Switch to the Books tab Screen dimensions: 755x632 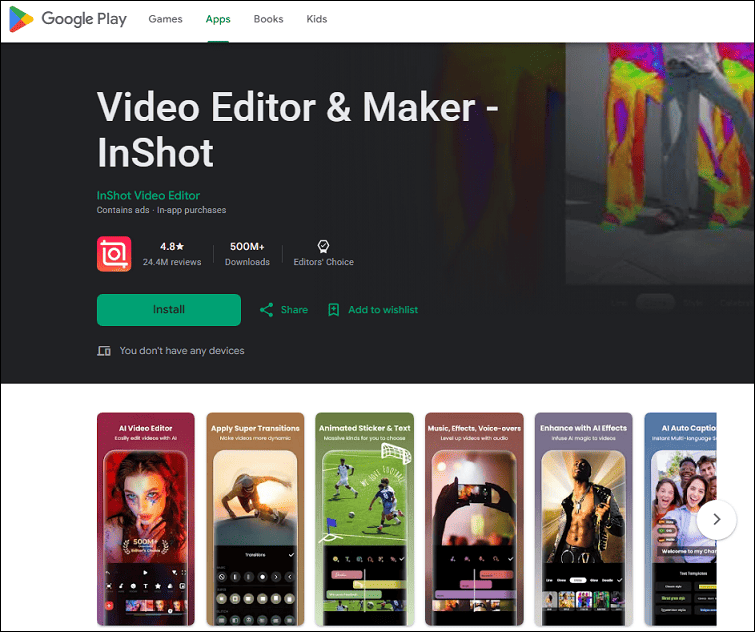[x=268, y=19]
